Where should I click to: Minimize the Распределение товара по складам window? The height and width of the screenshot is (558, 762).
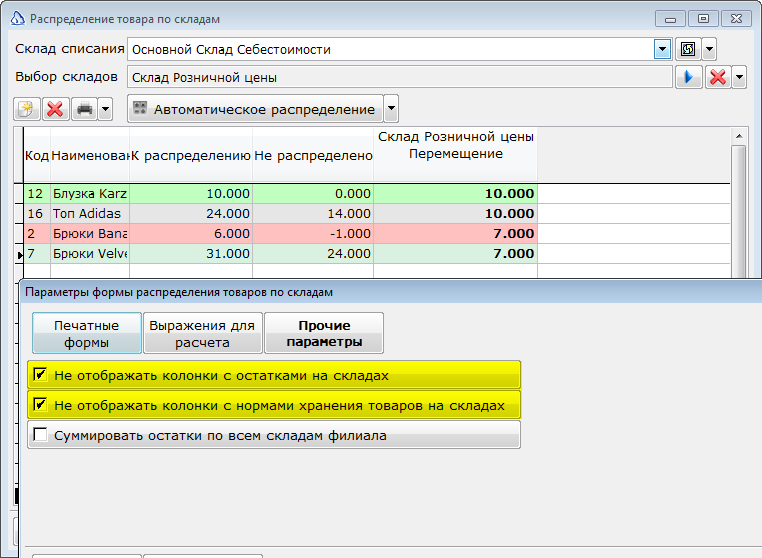(670, 19)
